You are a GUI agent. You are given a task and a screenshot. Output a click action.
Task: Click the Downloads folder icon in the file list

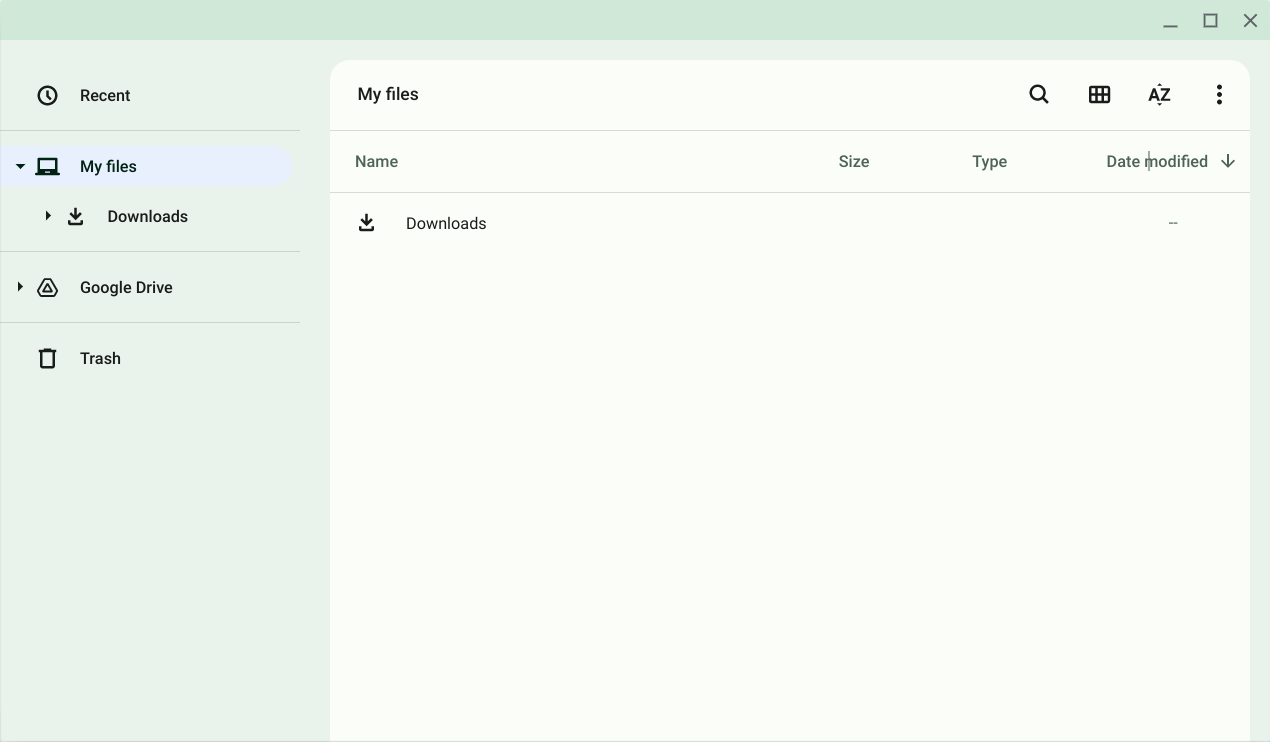(367, 222)
